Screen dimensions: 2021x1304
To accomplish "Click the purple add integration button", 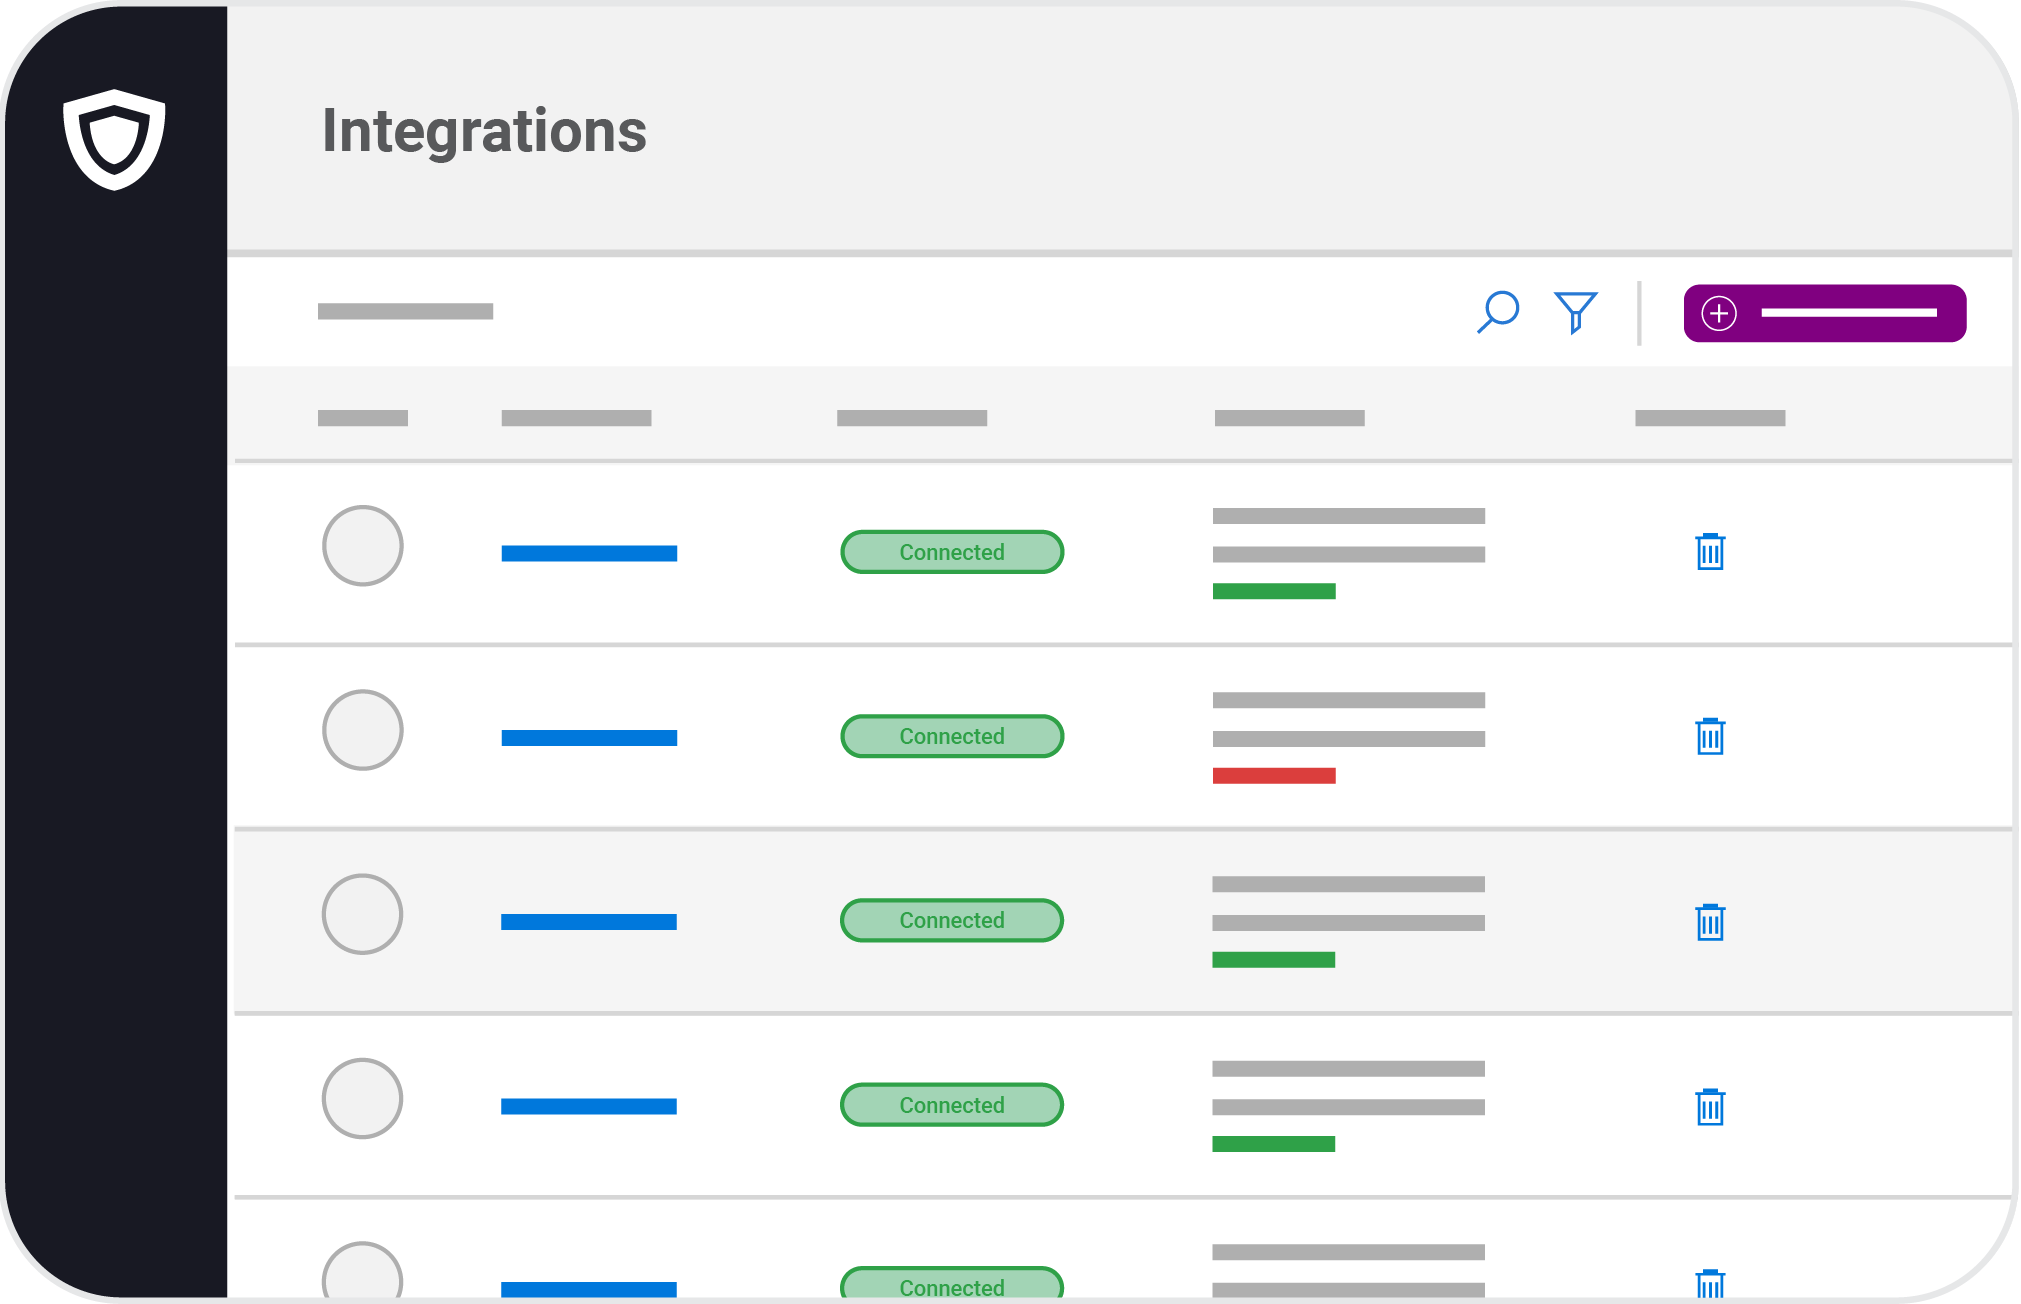I will click(x=1824, y=313).
